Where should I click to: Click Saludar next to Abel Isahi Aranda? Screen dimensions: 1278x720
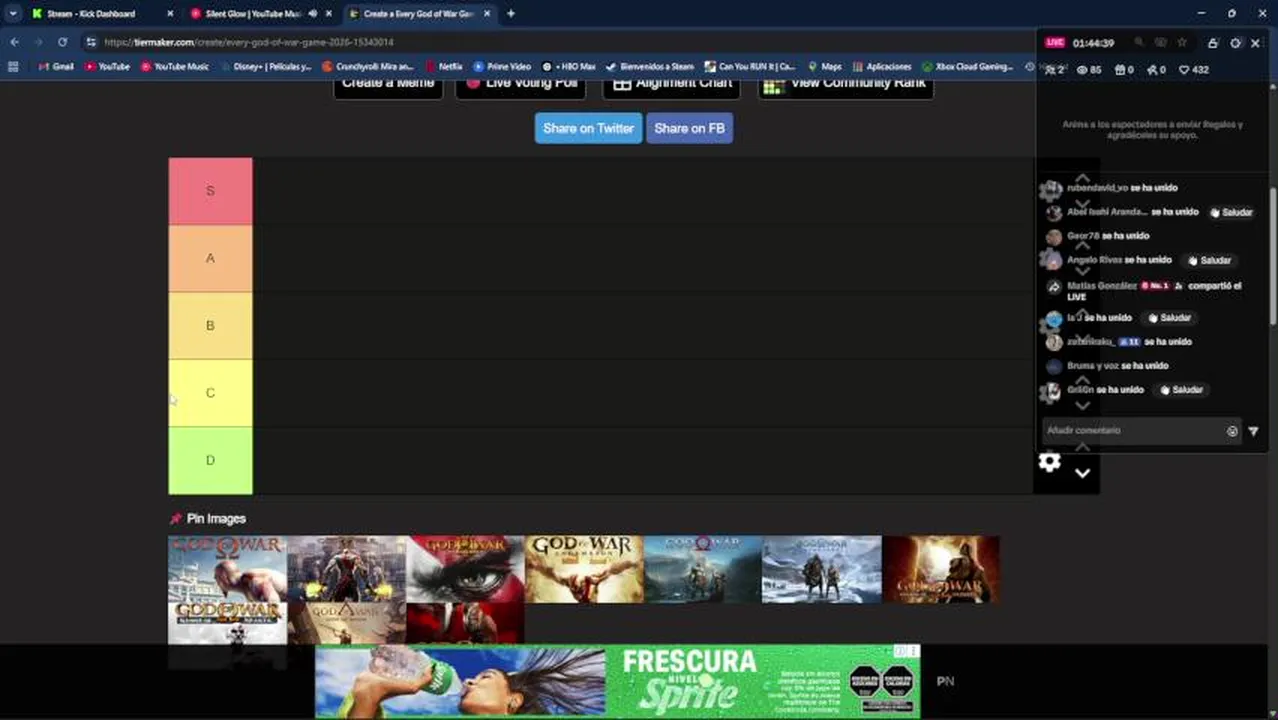coord(1231,212)
